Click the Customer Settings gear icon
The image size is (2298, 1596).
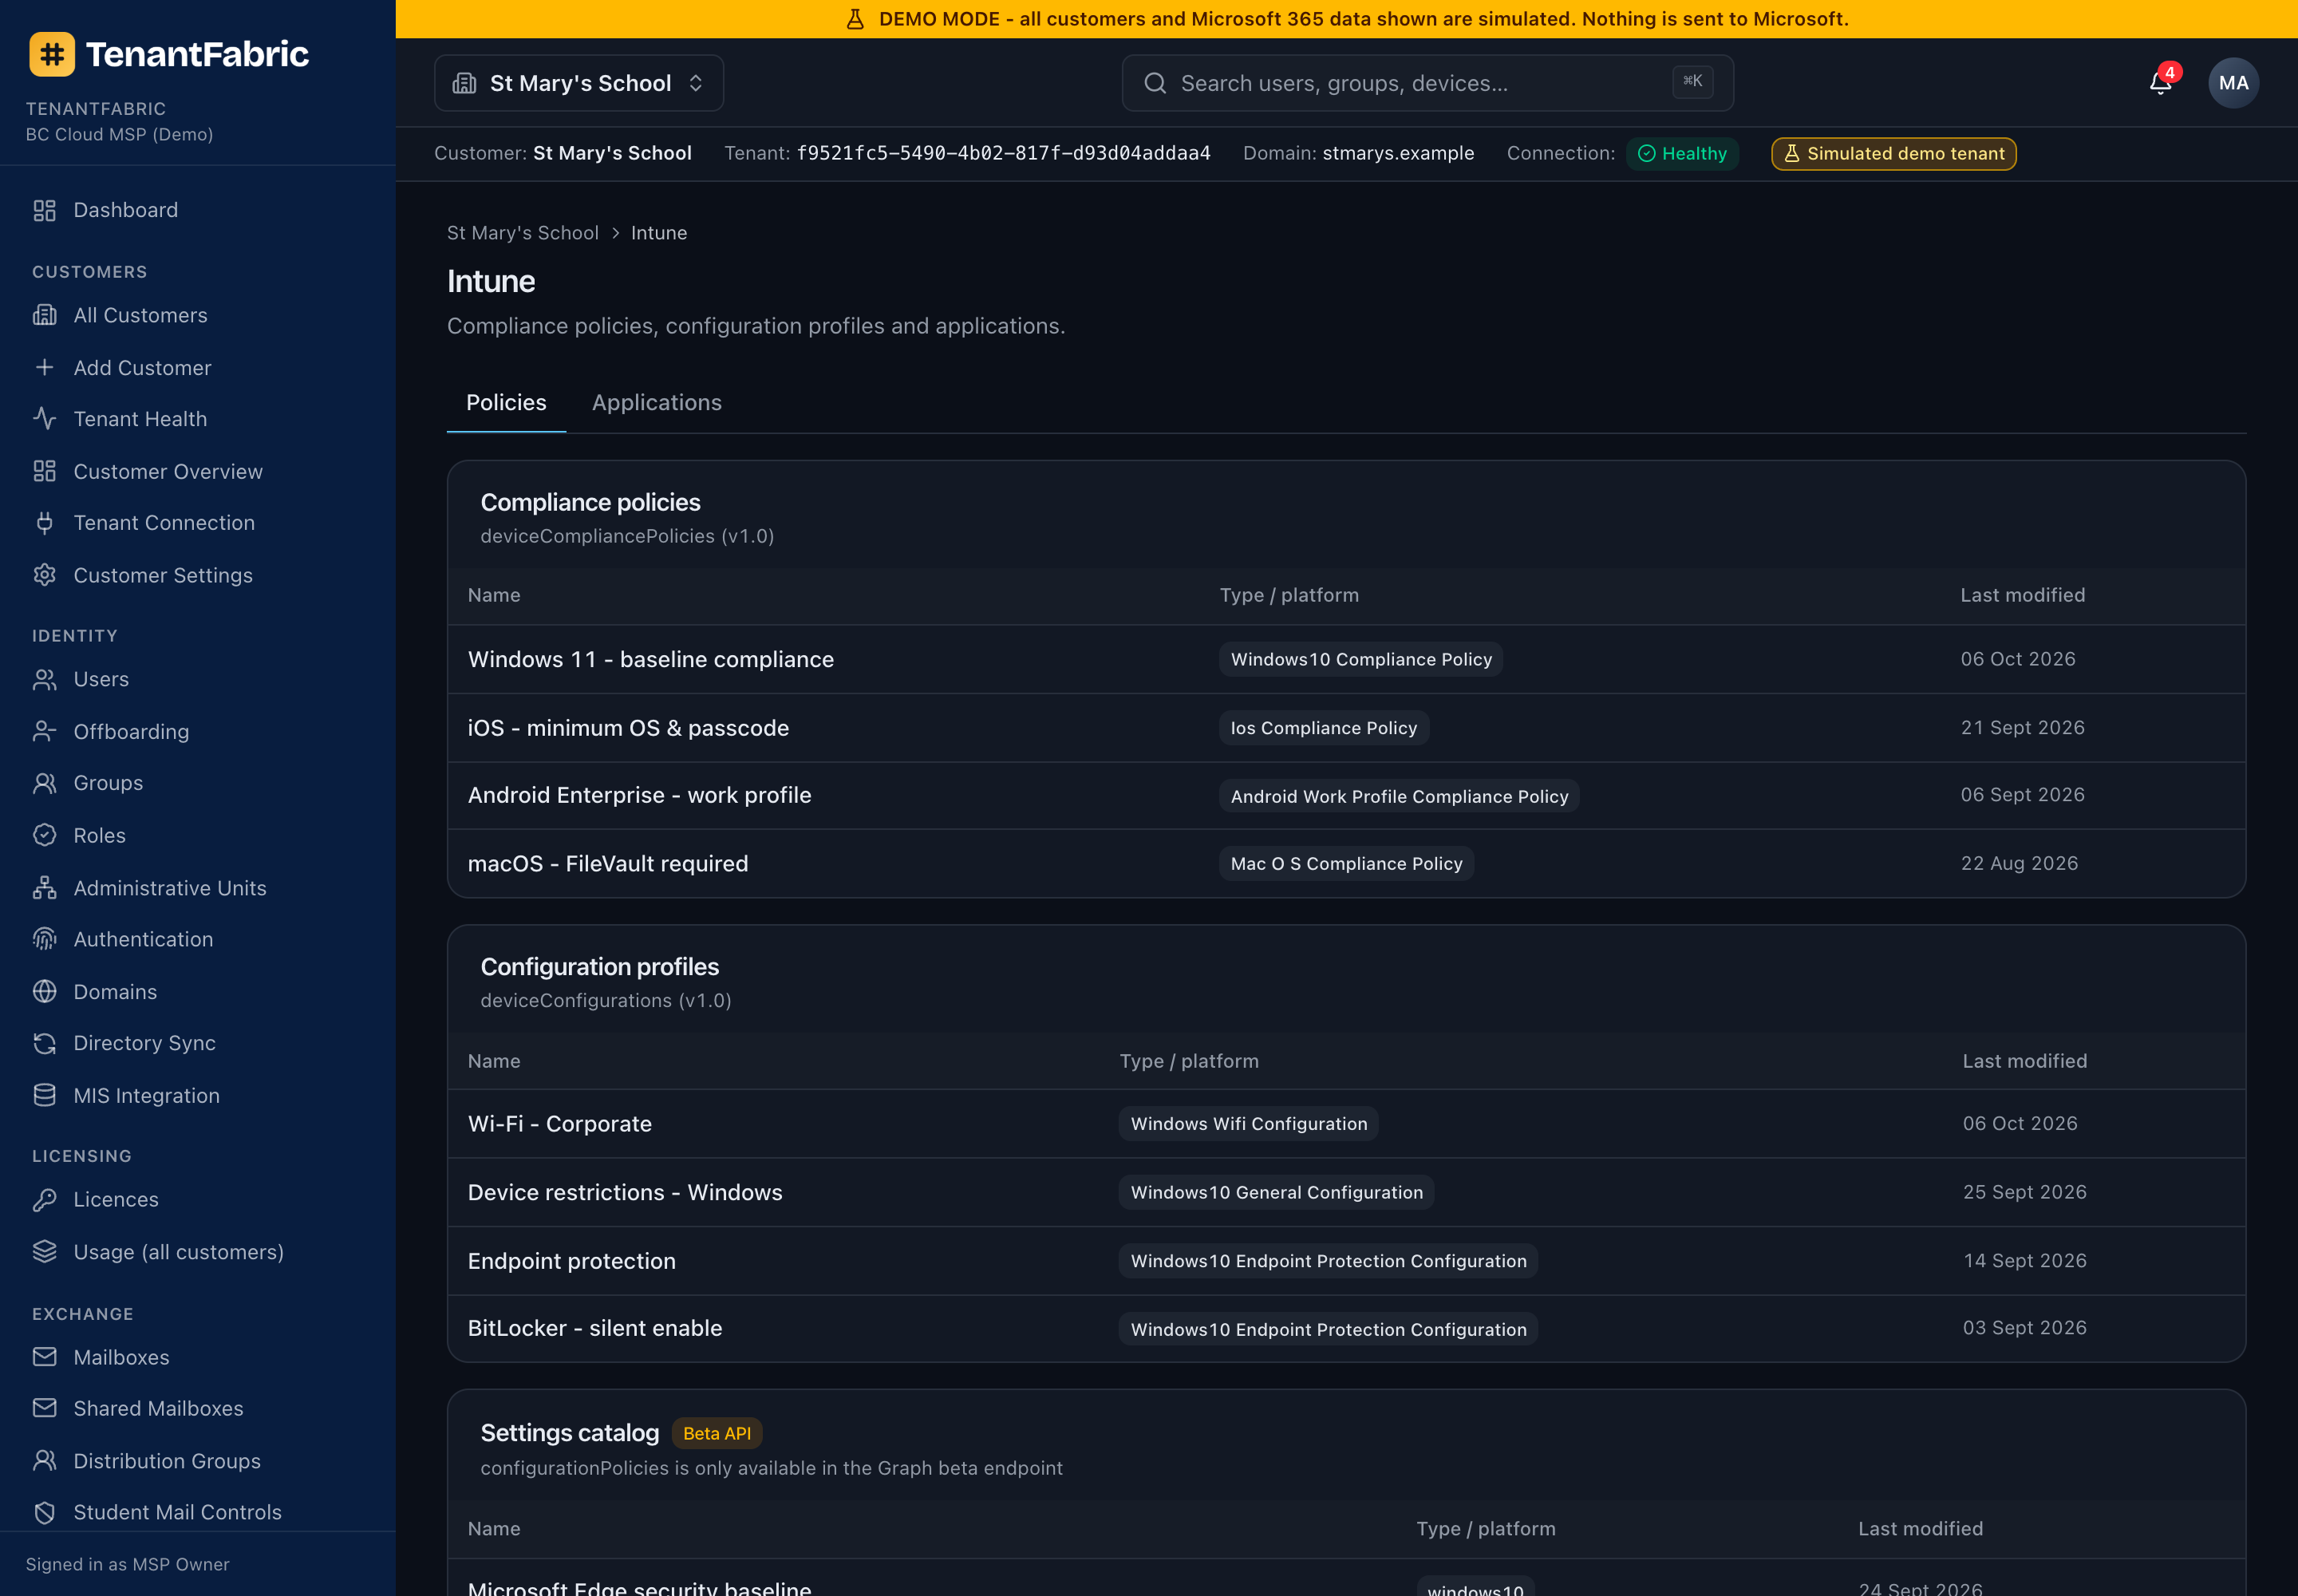45,575
